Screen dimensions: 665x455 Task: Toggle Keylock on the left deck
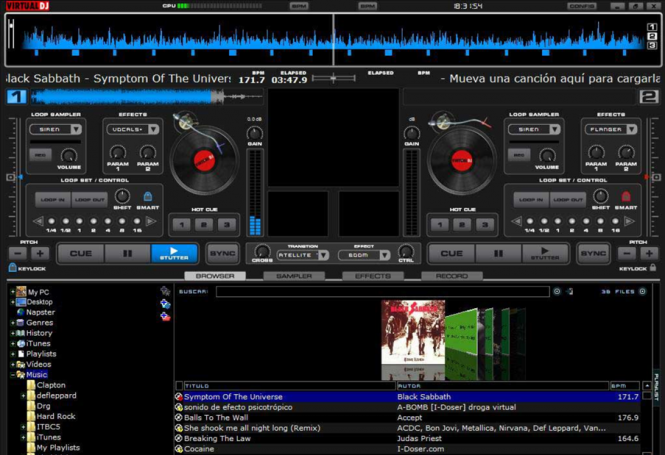[13, 268]
